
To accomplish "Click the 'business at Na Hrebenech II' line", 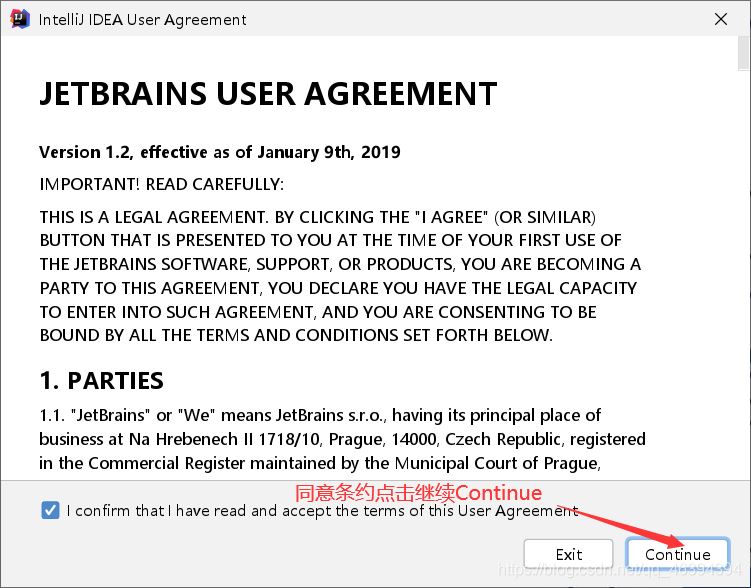I will [342, 439].
